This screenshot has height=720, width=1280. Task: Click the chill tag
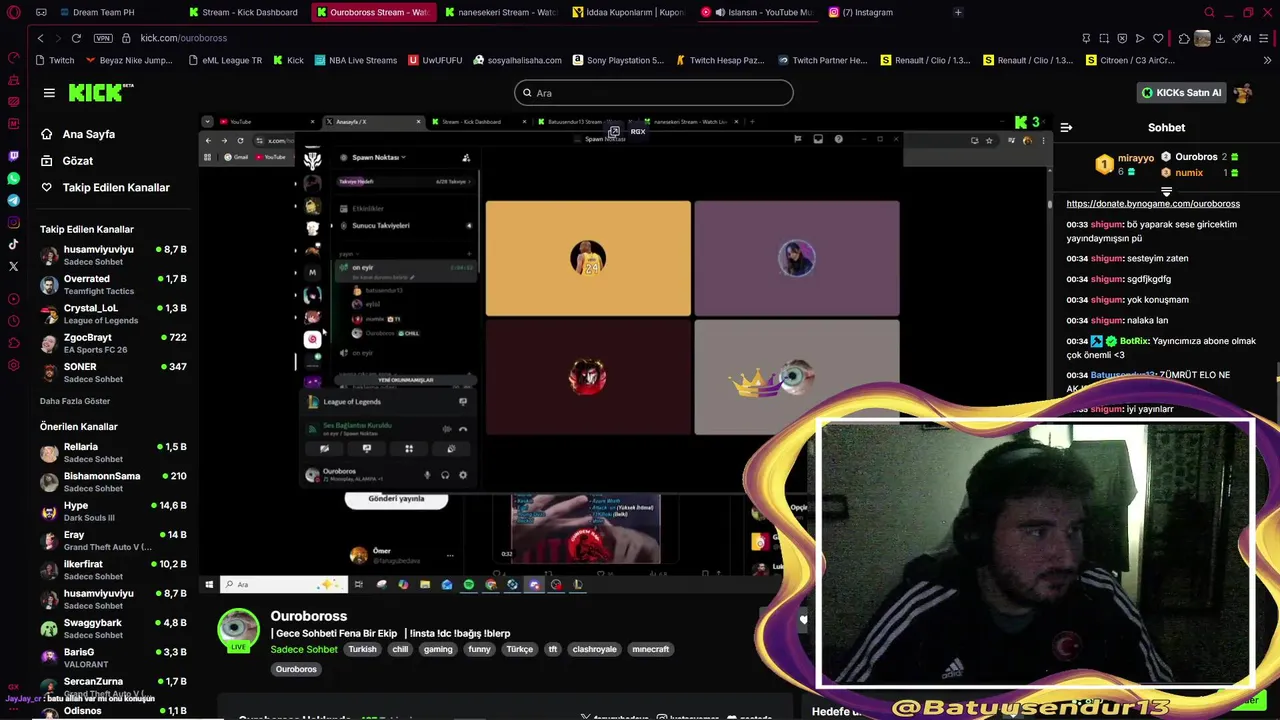click(x=400, y=649)
